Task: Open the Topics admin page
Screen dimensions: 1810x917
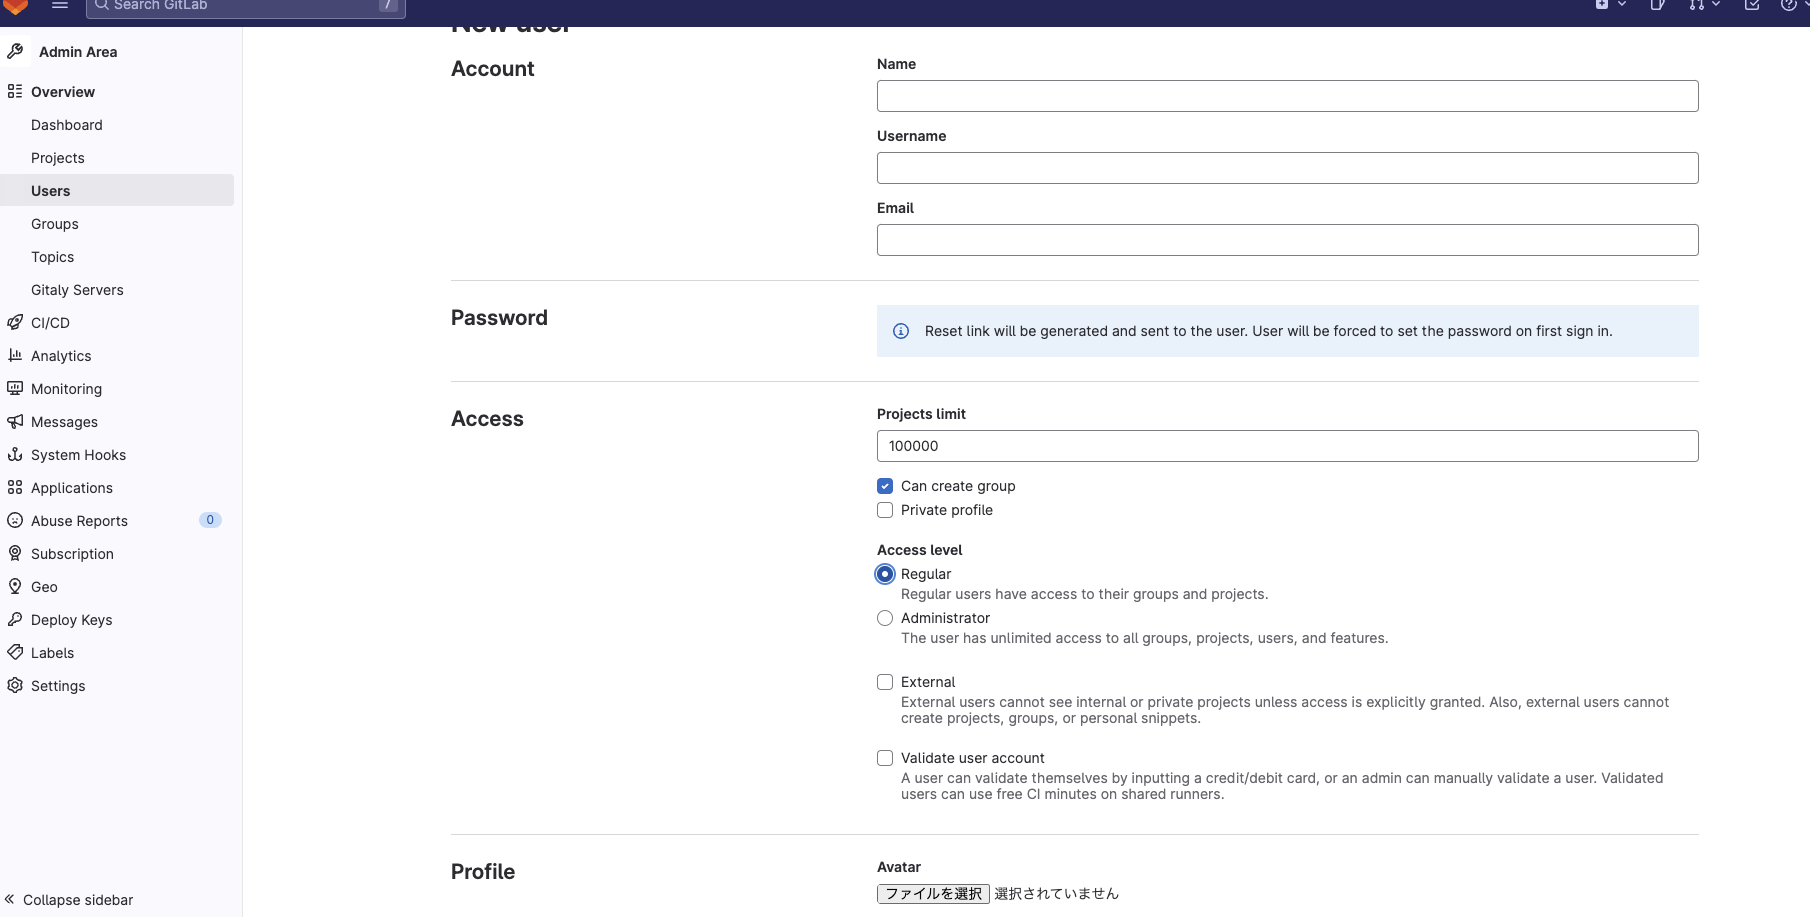Action: click(x=52, y=256)
